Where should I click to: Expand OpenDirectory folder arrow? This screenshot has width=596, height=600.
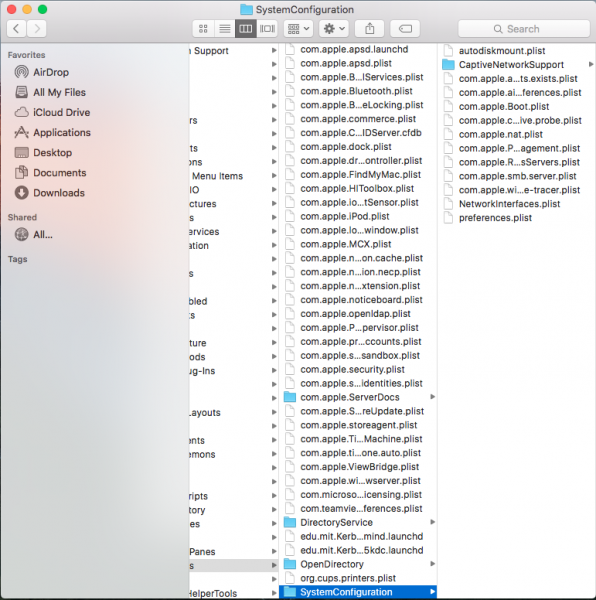[x=432, y=564]
